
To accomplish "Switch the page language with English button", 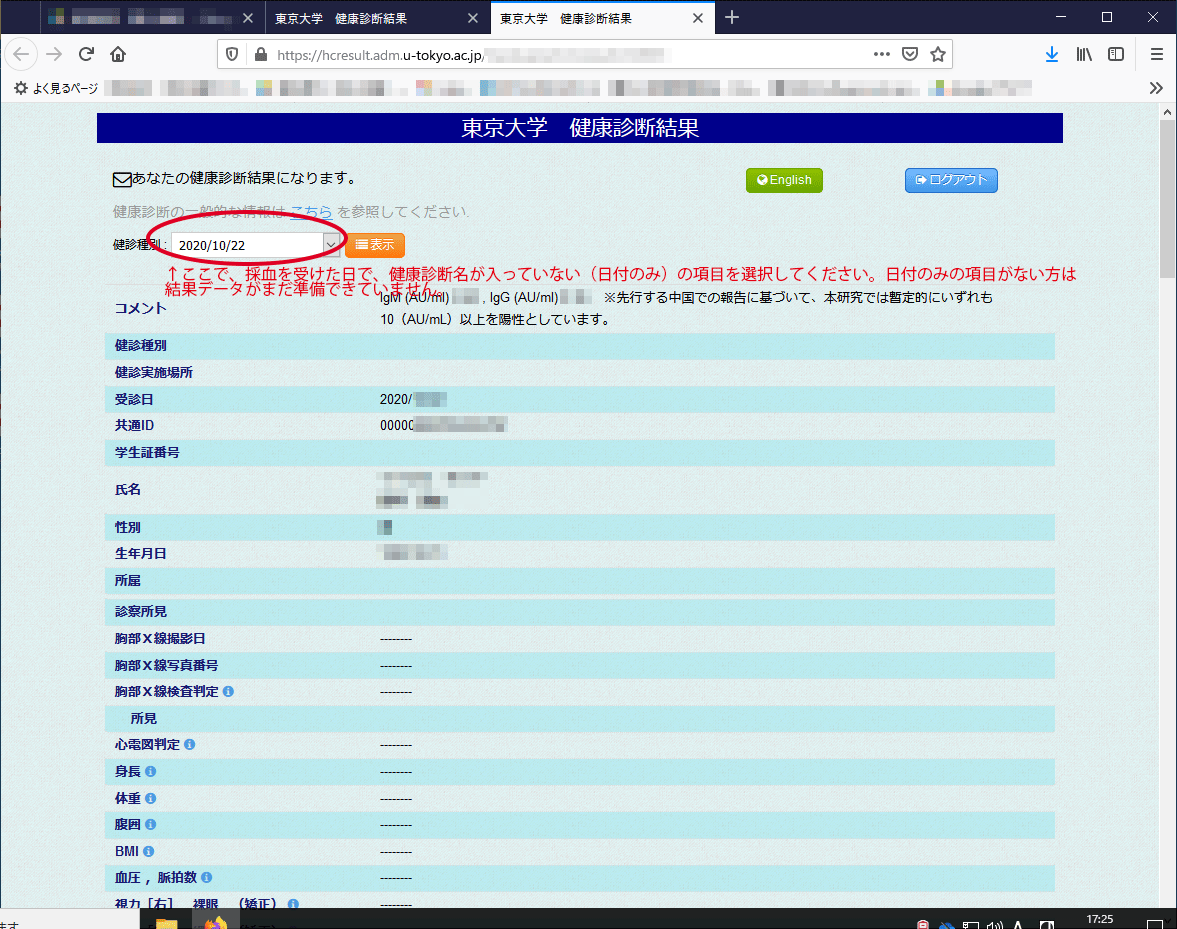I will pos(784,180).
